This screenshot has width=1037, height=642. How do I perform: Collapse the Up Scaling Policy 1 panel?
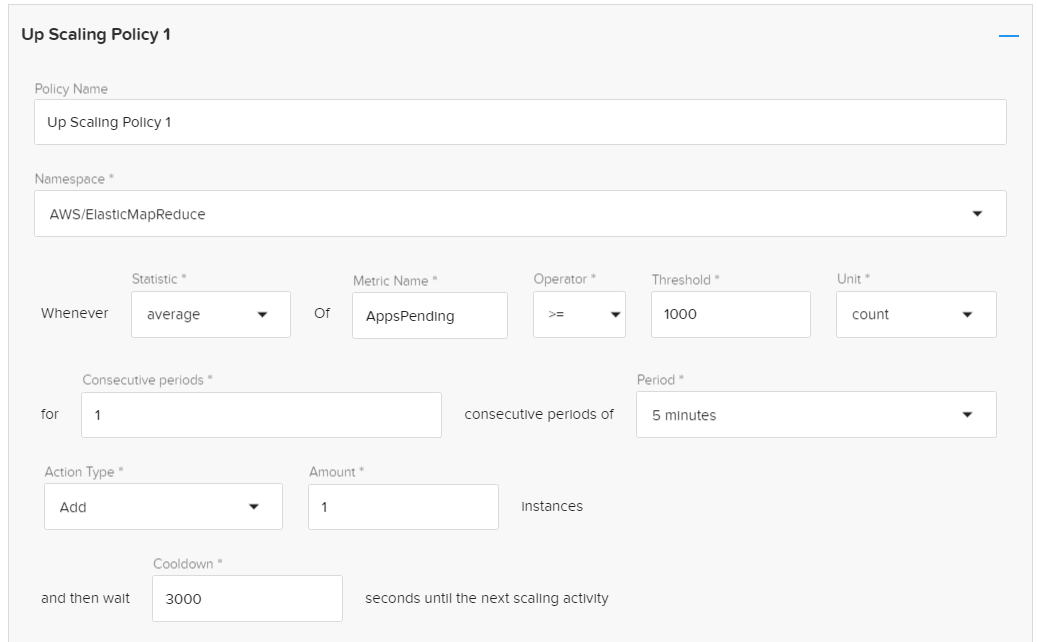pos(1008,36)
